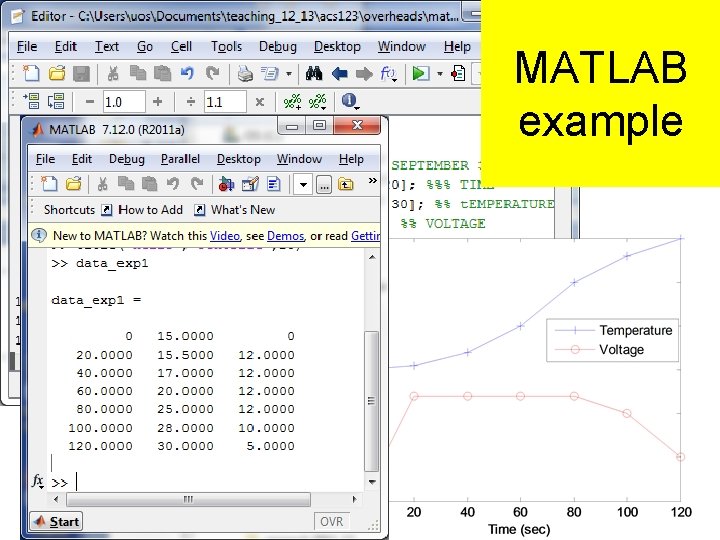Screen dimensions: 720x540
Task: Click Open file icon in Editor toolbar
Action: [57, 73]
